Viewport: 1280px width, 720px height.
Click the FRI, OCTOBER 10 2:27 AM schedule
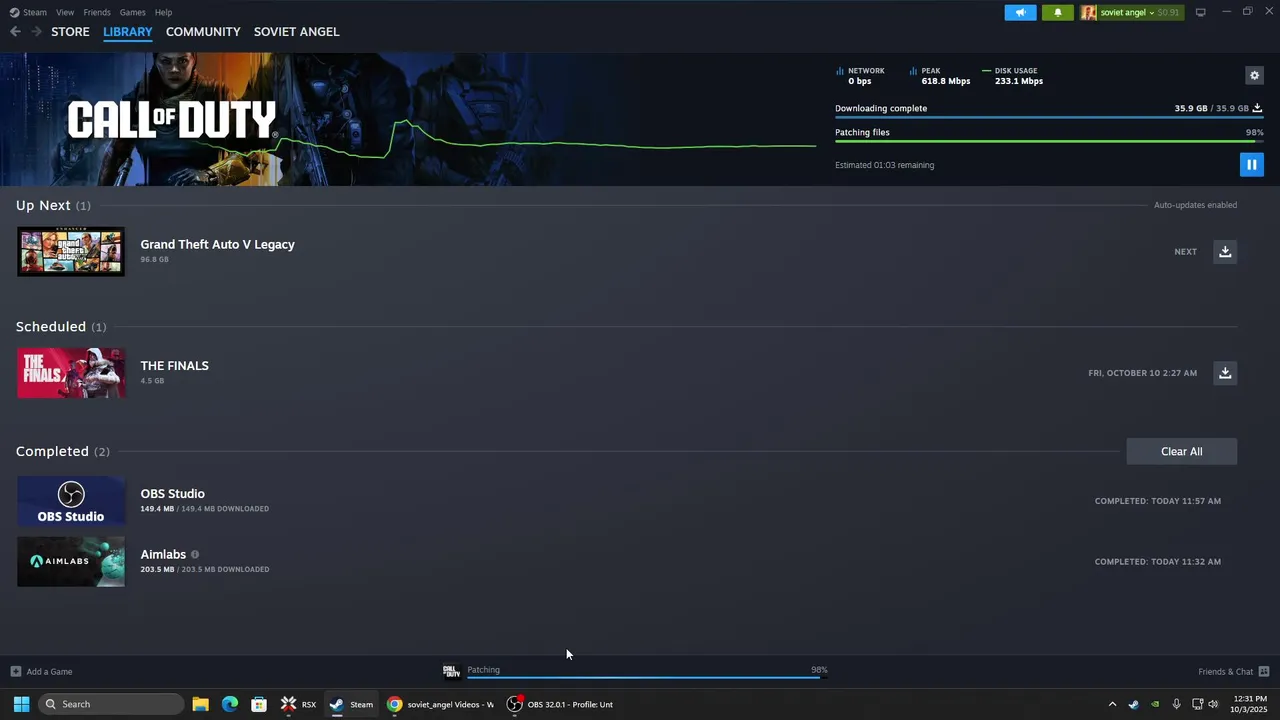[x=1142, y=373]
